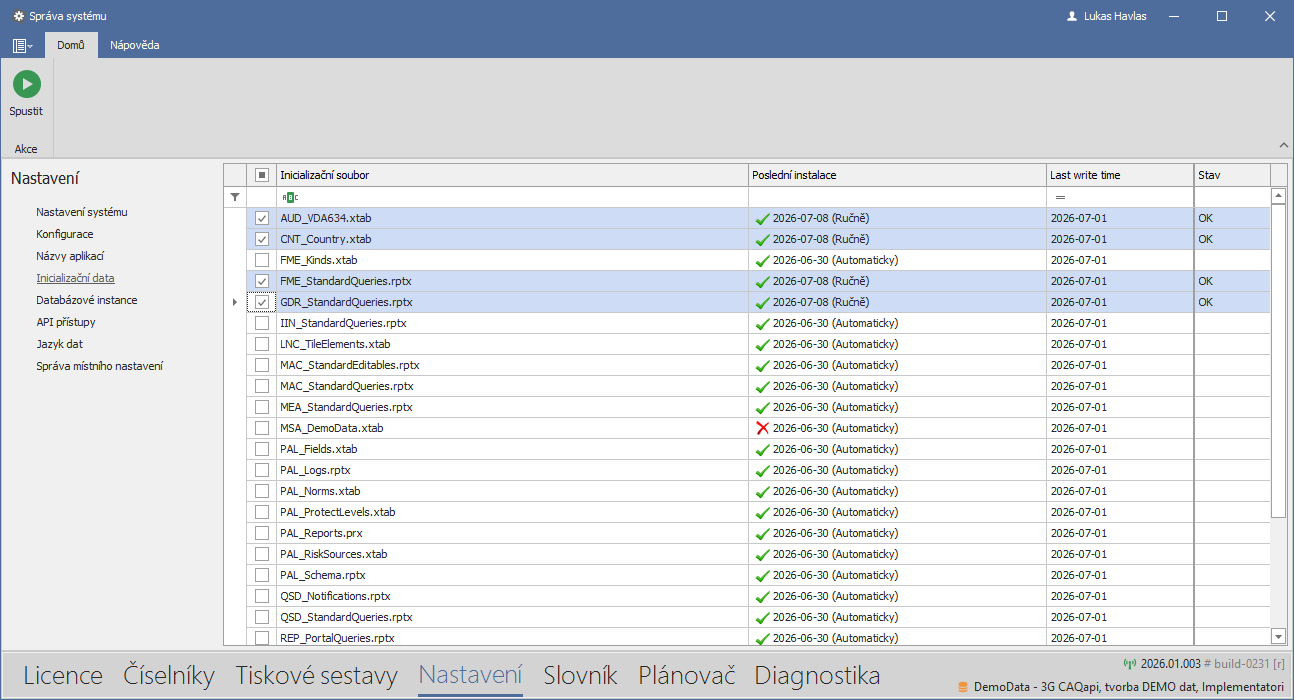Uncheck the GDR_StandardQueries.rptx checkbox

point(262,302)
